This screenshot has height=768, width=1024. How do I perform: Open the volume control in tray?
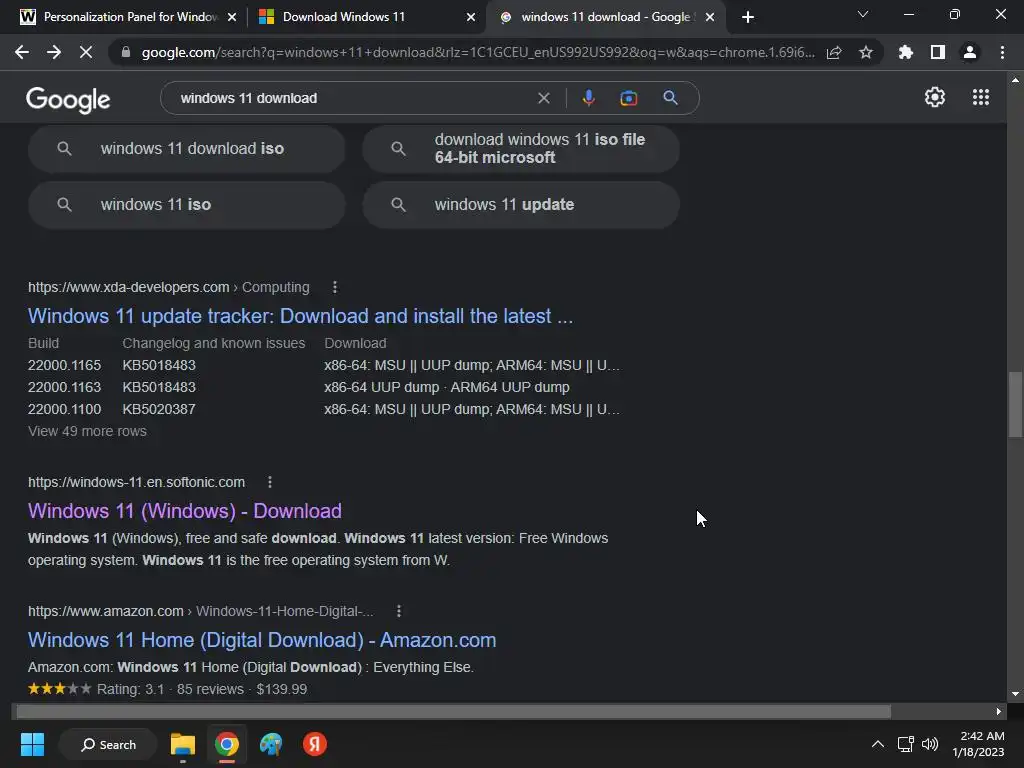click(930, 744)
